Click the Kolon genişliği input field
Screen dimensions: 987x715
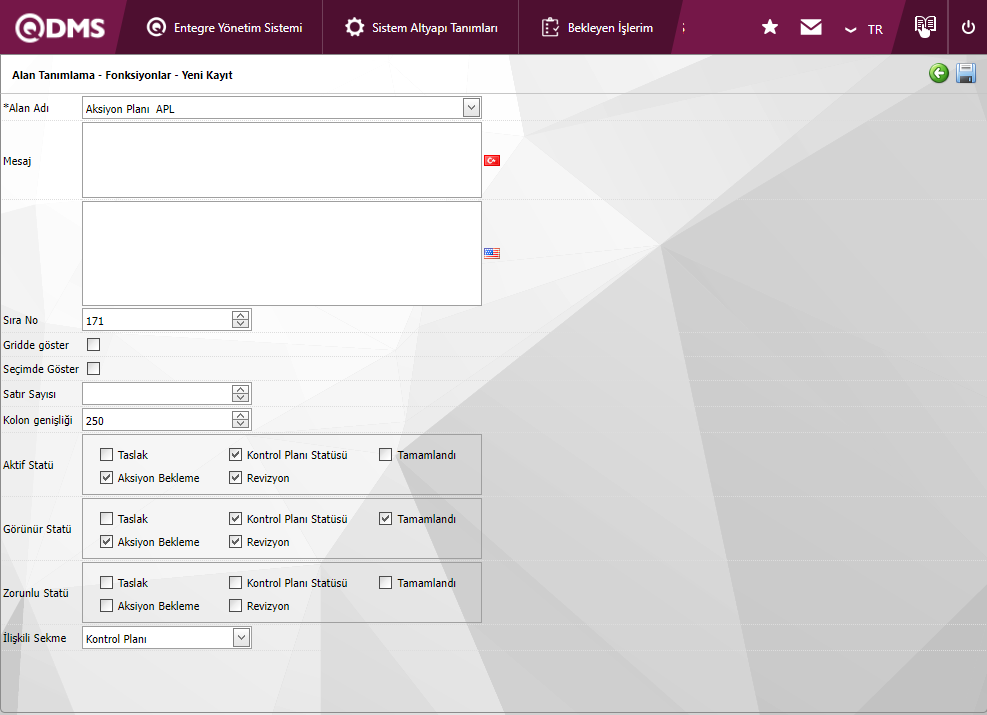click(157, 421)
